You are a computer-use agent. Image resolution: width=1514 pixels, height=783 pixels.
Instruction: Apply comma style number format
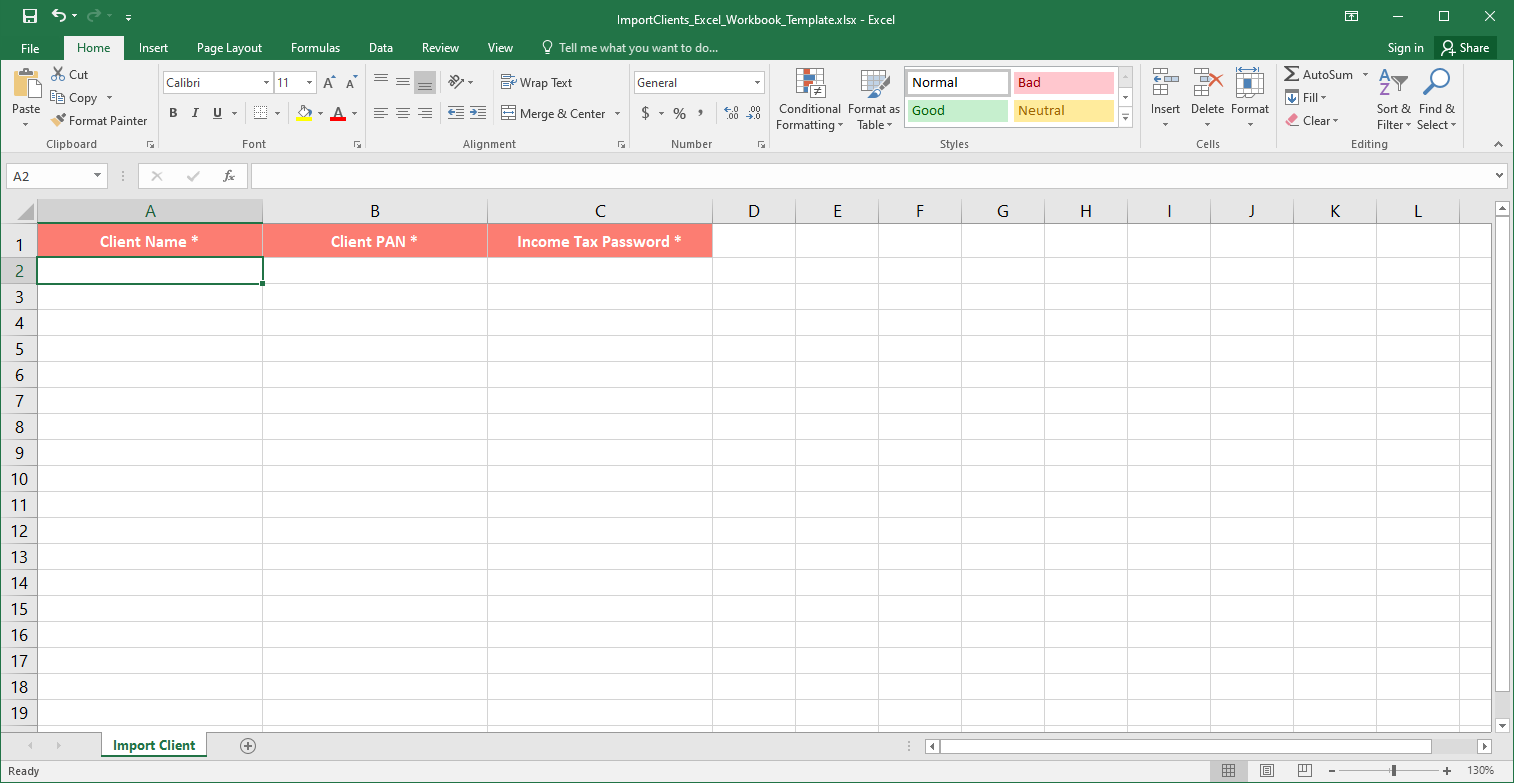(701, 113)
